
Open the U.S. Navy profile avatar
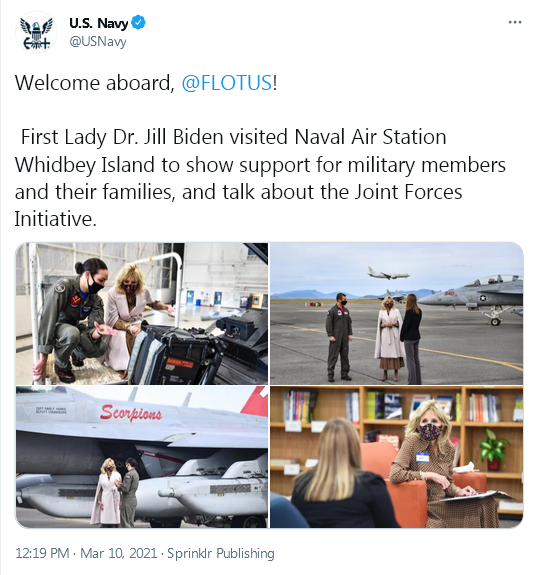pyautogui.click(x=36, y=32)
